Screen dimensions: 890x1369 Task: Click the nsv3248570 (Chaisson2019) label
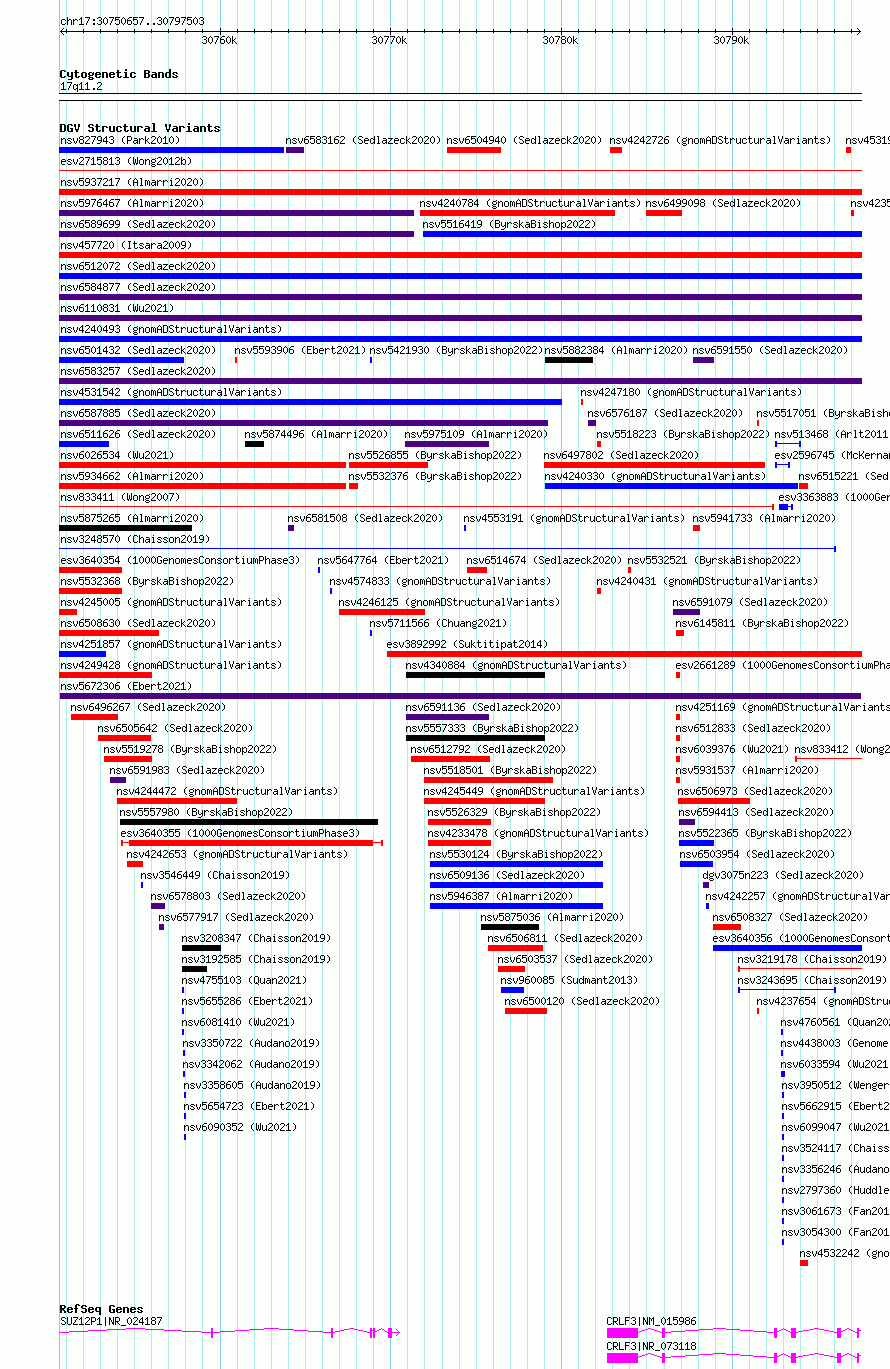click(x=134, y=539)
